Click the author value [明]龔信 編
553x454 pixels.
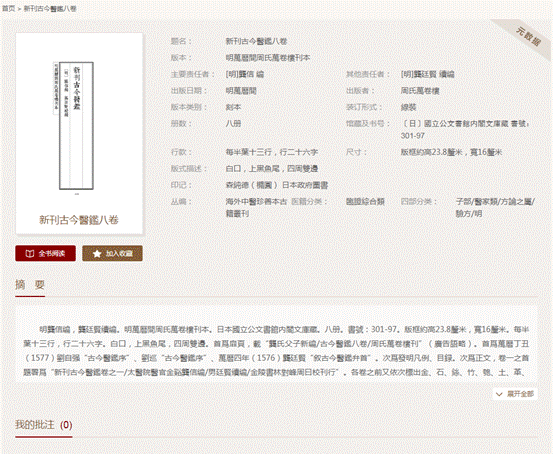[245, 74]
